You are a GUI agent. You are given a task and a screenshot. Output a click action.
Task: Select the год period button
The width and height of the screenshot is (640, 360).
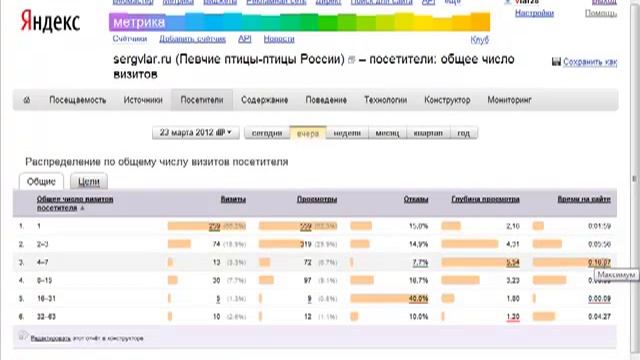(x=463, y=133)
